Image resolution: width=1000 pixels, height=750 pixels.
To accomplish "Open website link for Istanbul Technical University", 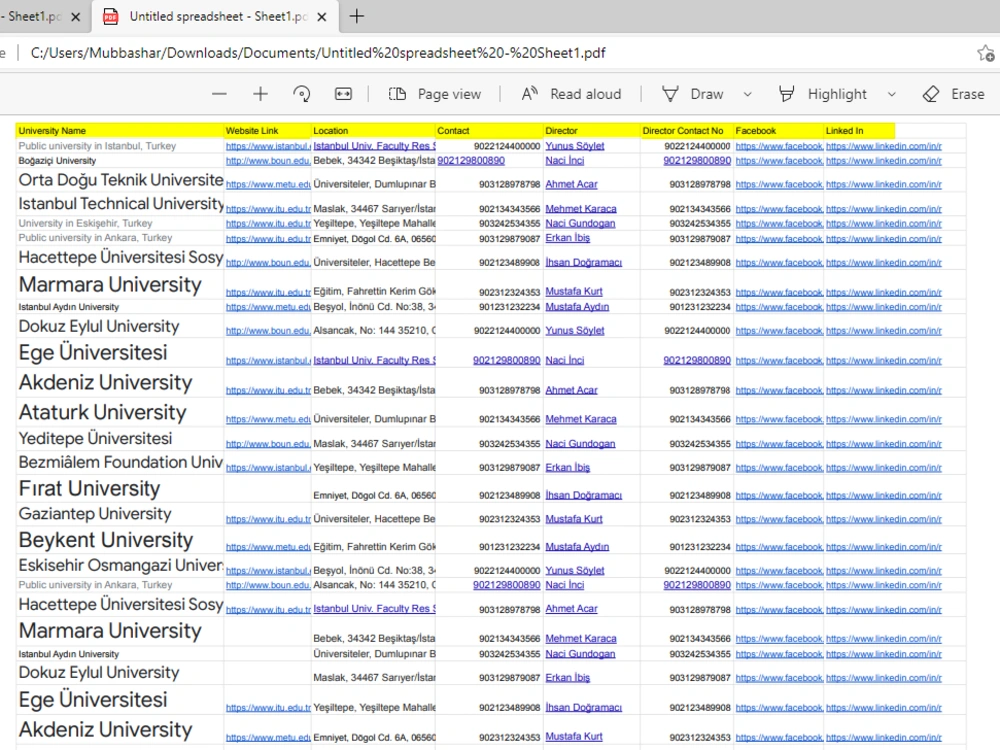I will pos(268,209).
